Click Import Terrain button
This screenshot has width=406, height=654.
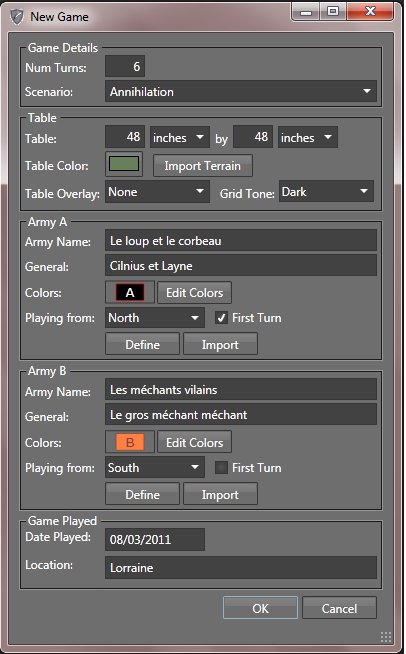203,166
